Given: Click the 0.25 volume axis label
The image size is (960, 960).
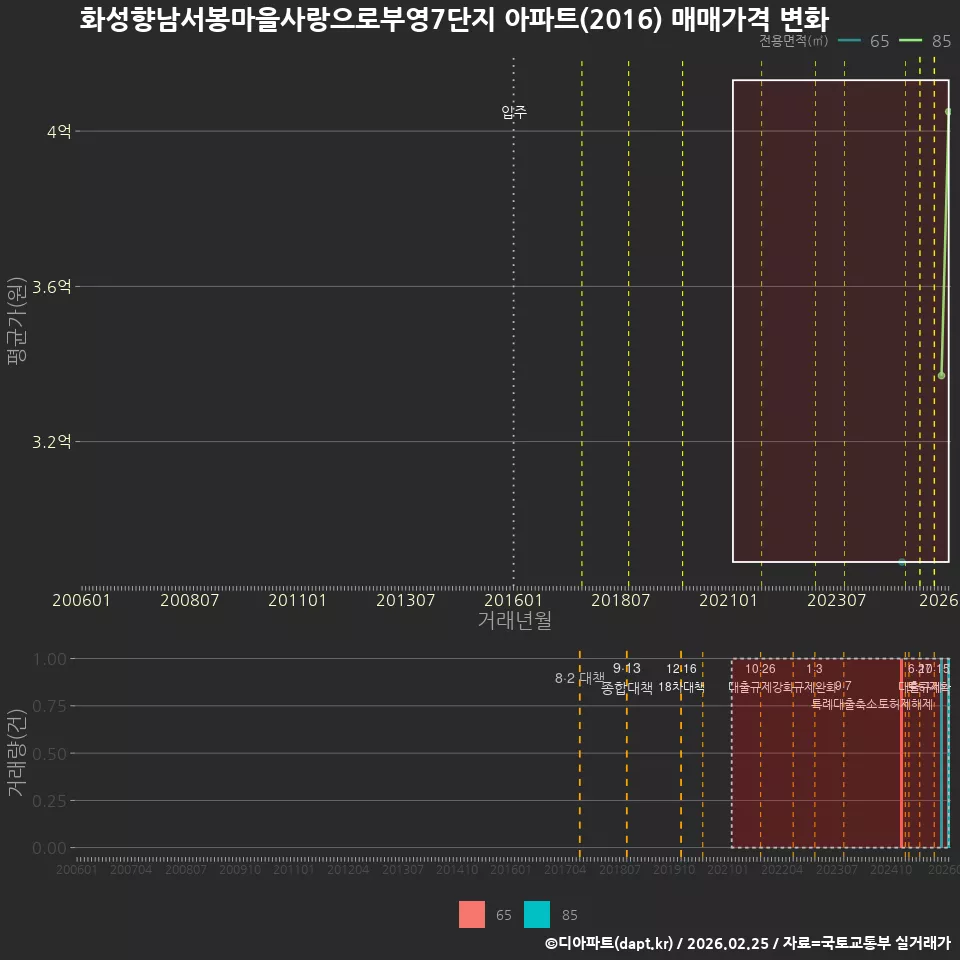Looking at the screenshot, I should pyautogui.click(x=50, y=801).
